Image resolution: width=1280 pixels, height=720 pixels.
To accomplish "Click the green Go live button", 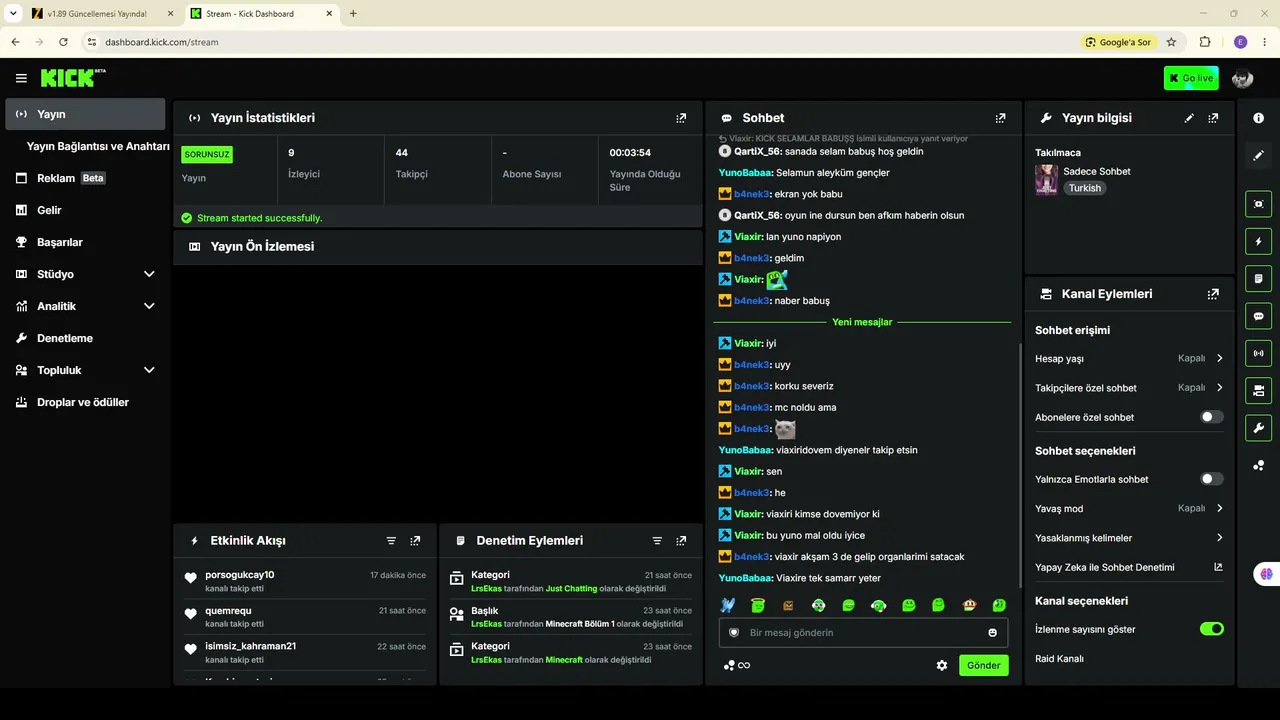I will point(1191,78).
